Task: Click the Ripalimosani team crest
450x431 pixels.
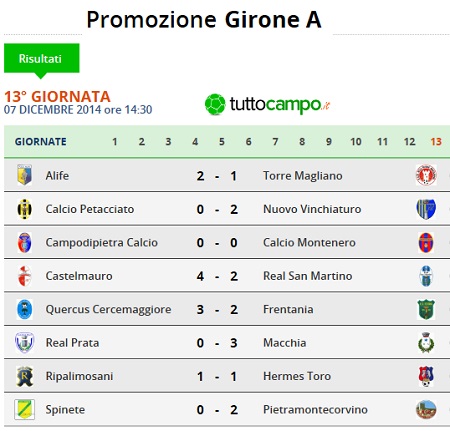Action: (x=25, y=376)
